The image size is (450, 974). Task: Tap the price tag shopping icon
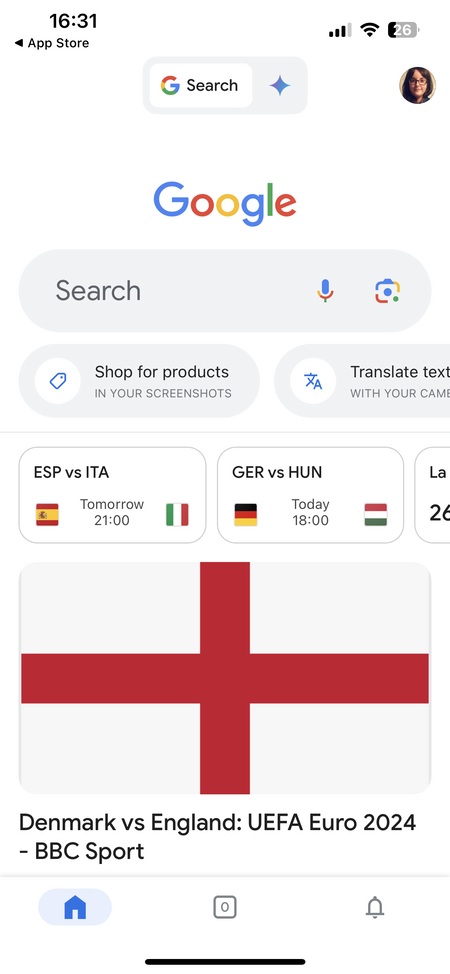point(58,381)
